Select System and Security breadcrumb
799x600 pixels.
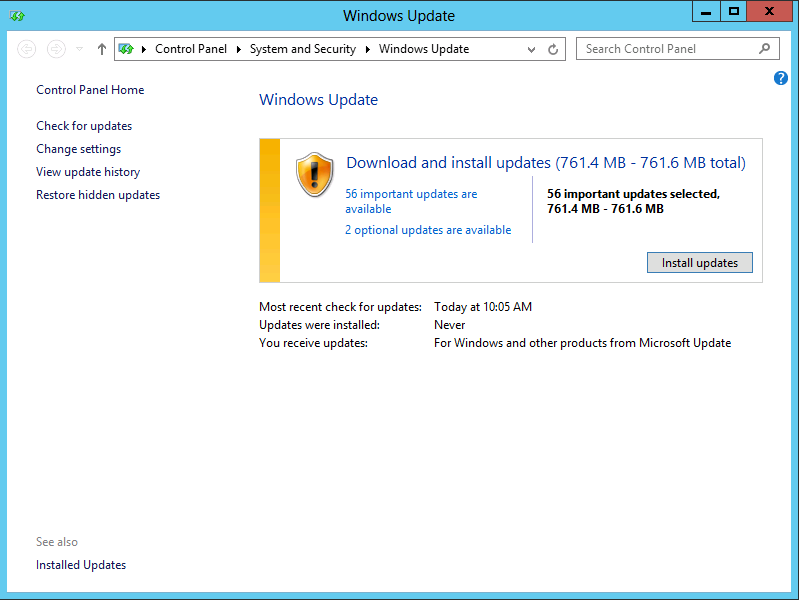[303, 49]
